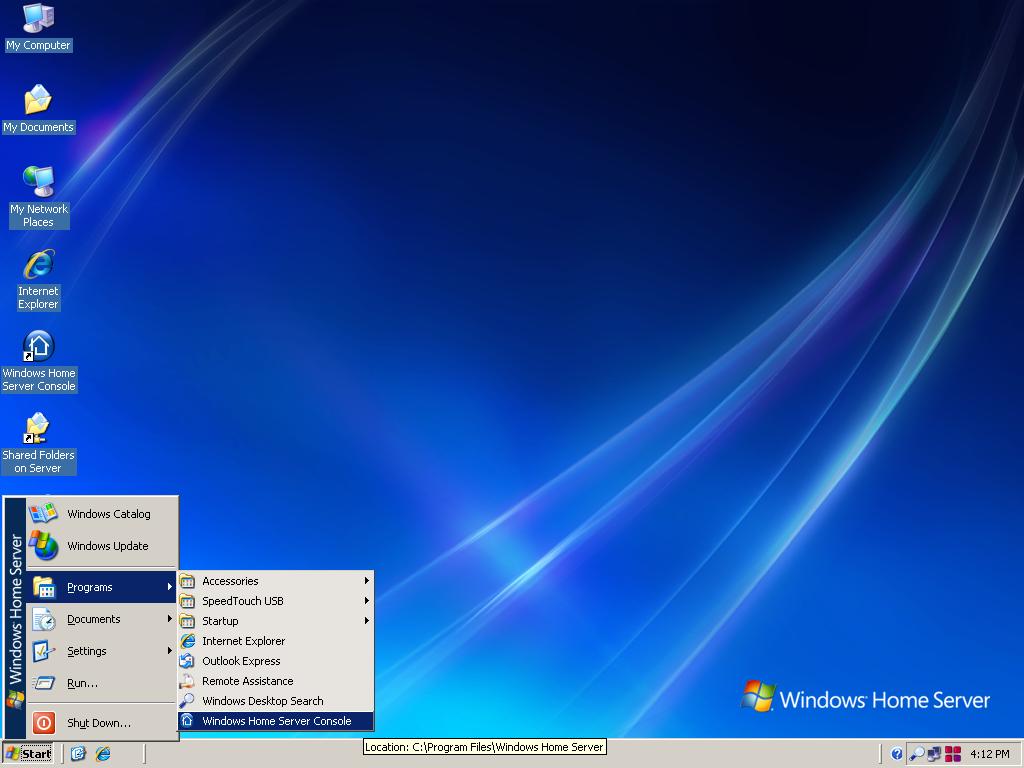
Task: Click Shut Down in Start menu
Action: (98, 723)
